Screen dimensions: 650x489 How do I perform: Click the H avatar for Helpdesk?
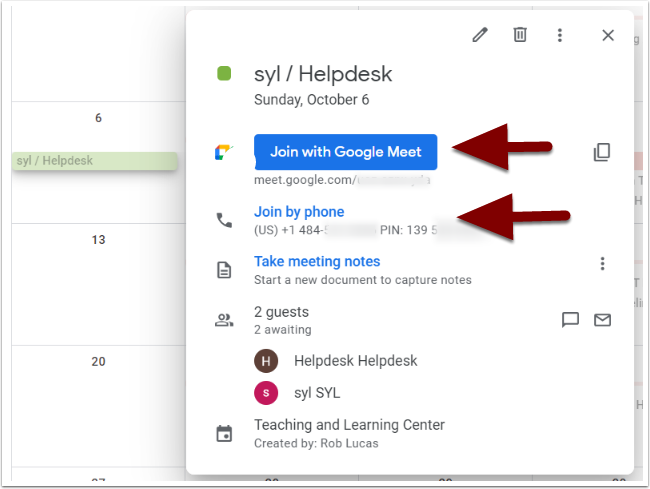click(266, 361)
